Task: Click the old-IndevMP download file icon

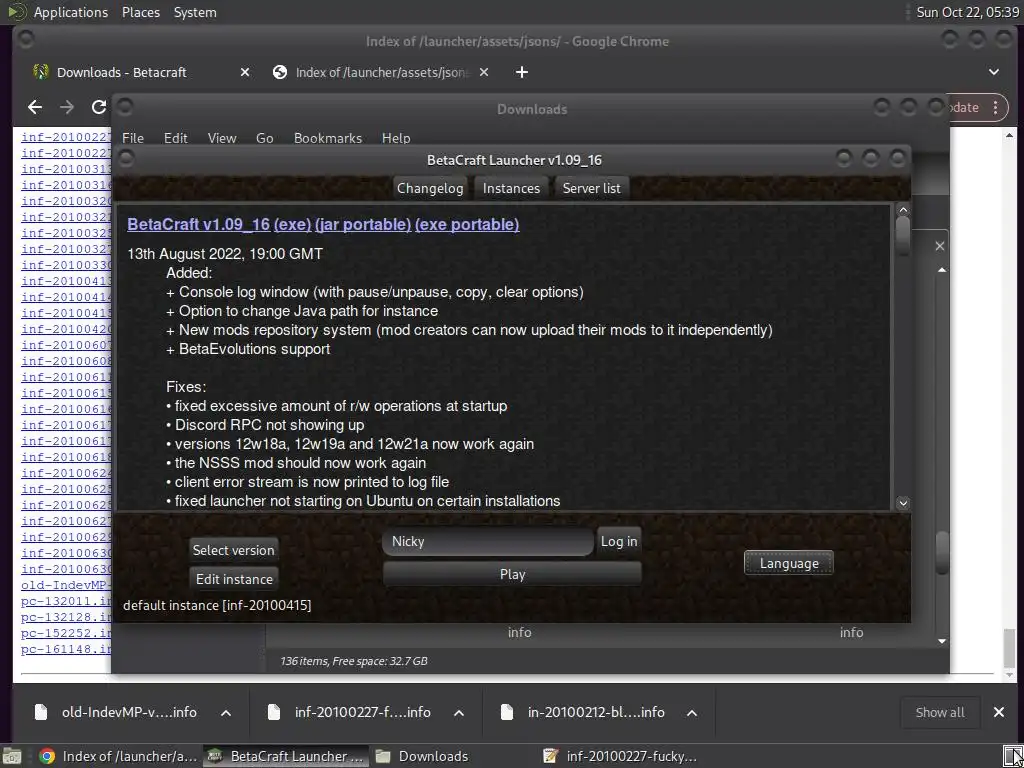Action: (41, 712)
